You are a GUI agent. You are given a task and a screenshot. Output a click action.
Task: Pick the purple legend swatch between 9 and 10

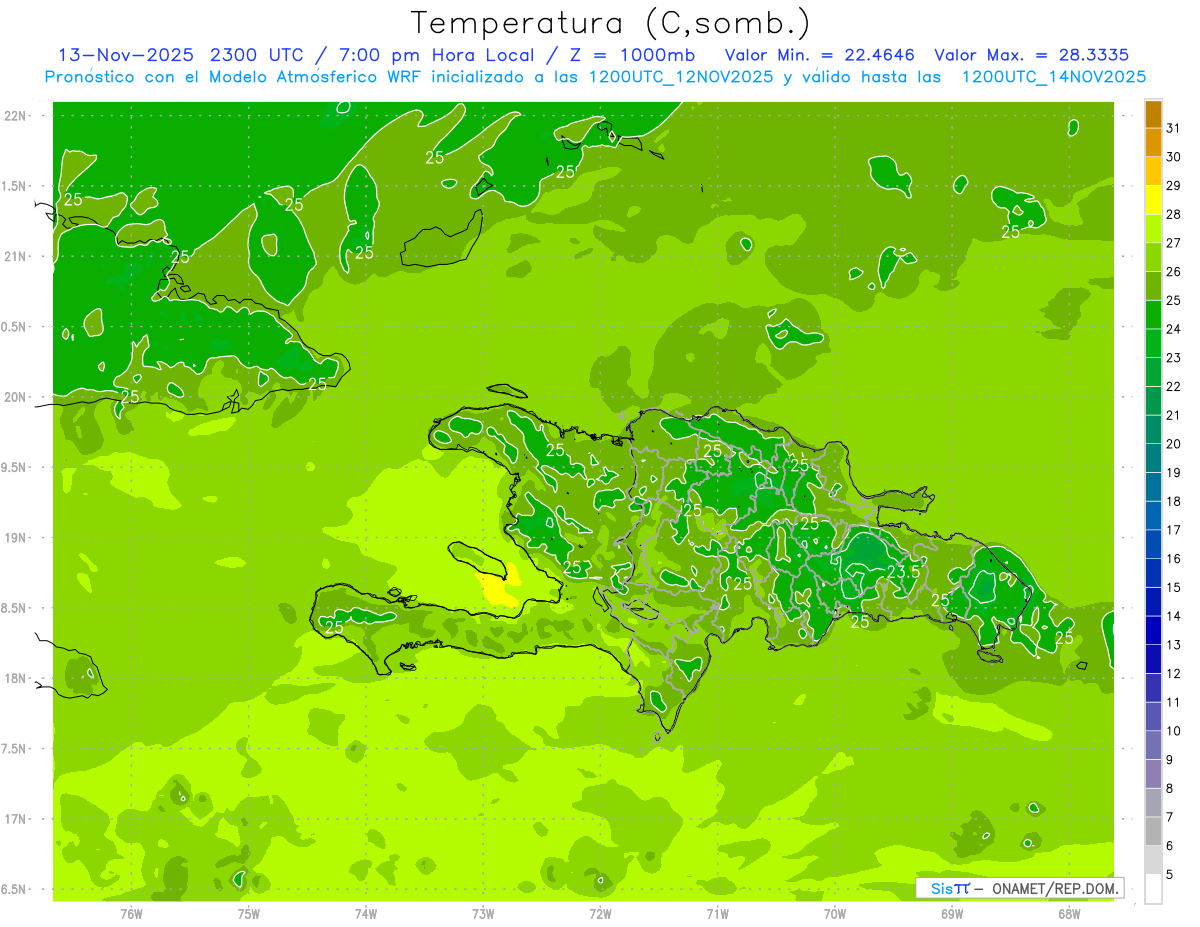[1153, 745]
